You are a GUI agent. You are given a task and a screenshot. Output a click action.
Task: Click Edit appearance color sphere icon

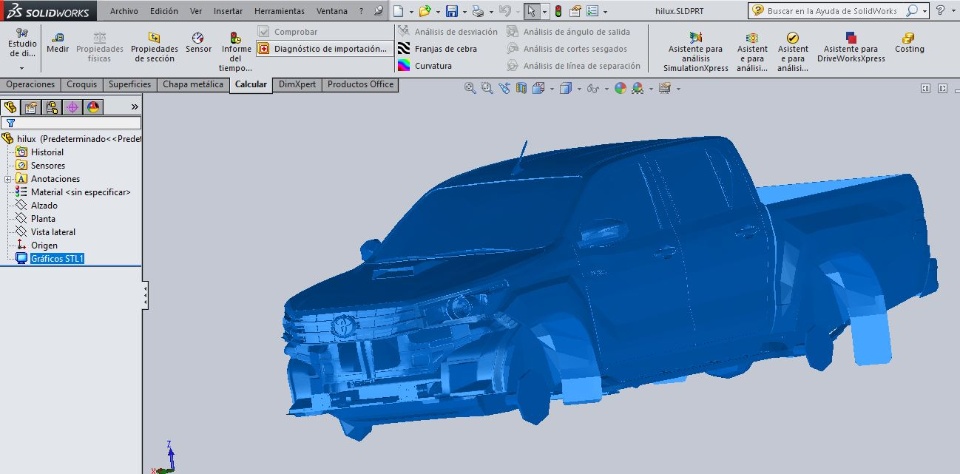pyautogui.click(x=620, y=88)
